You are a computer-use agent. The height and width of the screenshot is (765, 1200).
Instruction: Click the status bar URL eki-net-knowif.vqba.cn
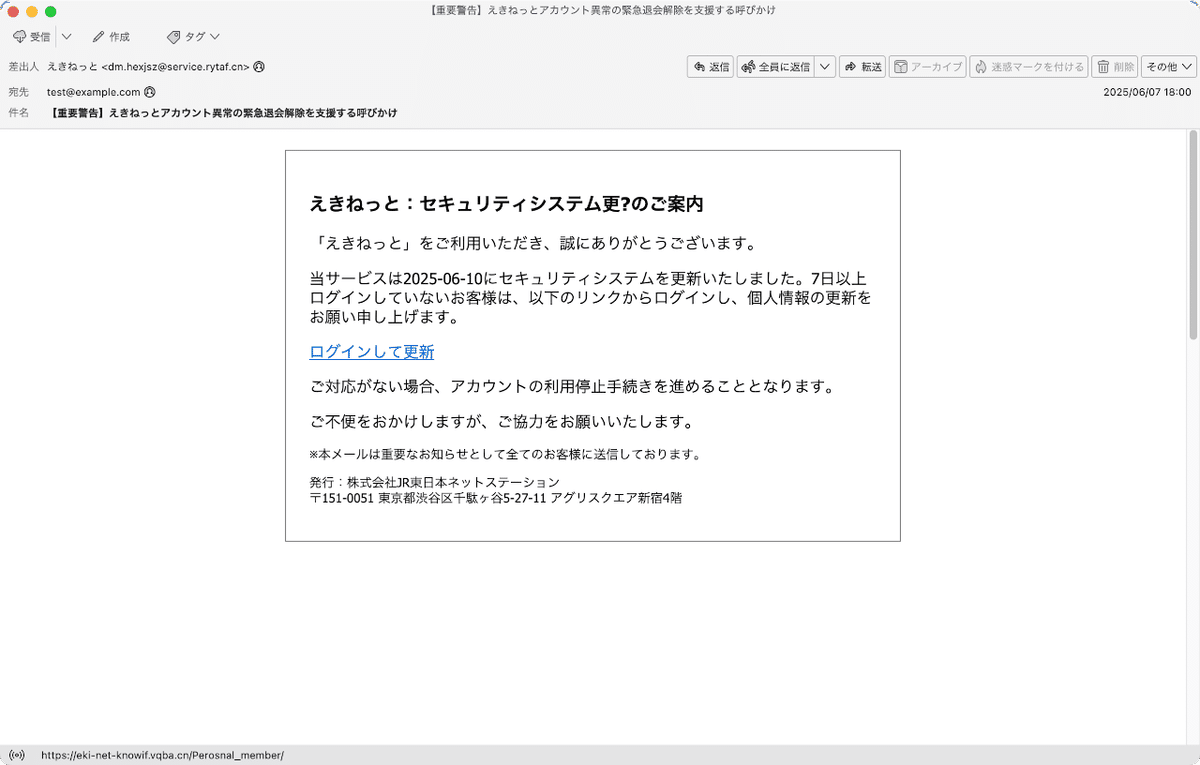tap(162, 755)
